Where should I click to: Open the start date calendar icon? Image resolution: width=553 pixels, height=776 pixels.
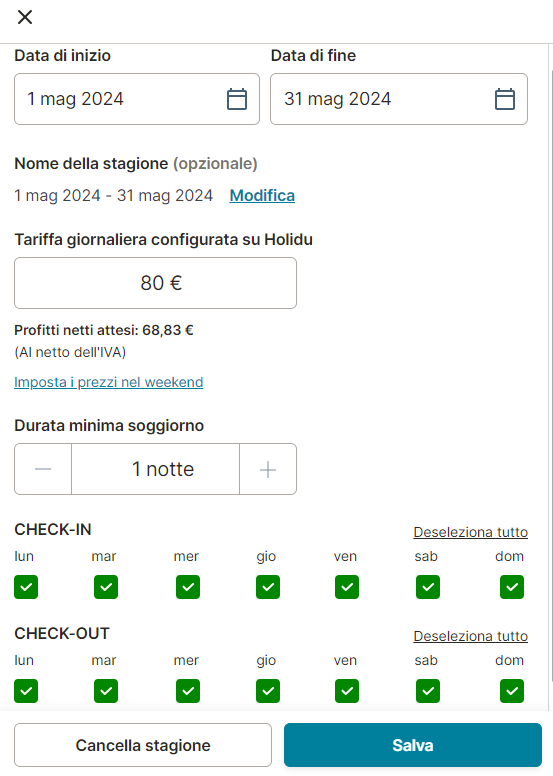pos(237,99)
